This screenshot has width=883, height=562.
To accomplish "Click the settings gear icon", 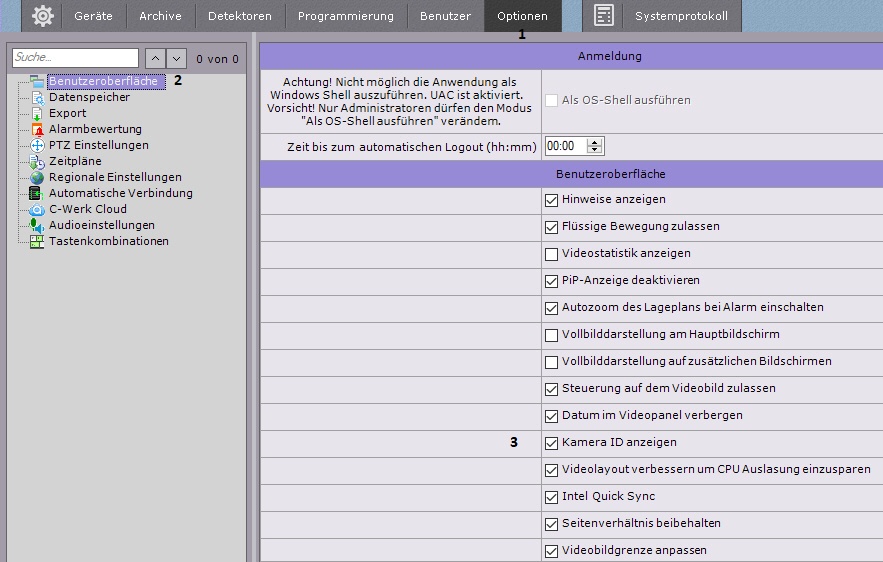I will [x=42, y=16].
